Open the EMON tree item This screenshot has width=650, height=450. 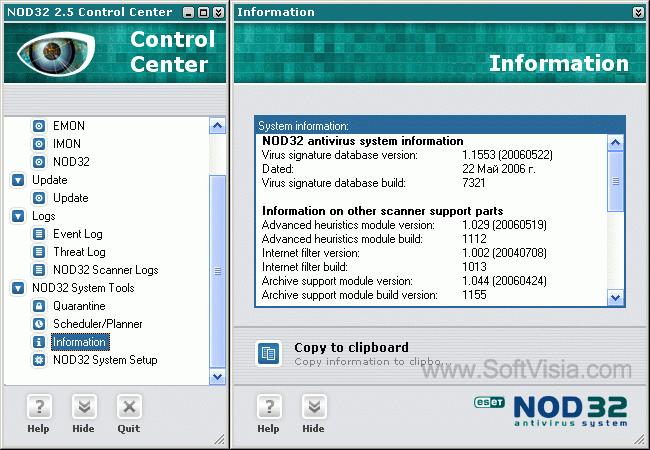(69, 126)
